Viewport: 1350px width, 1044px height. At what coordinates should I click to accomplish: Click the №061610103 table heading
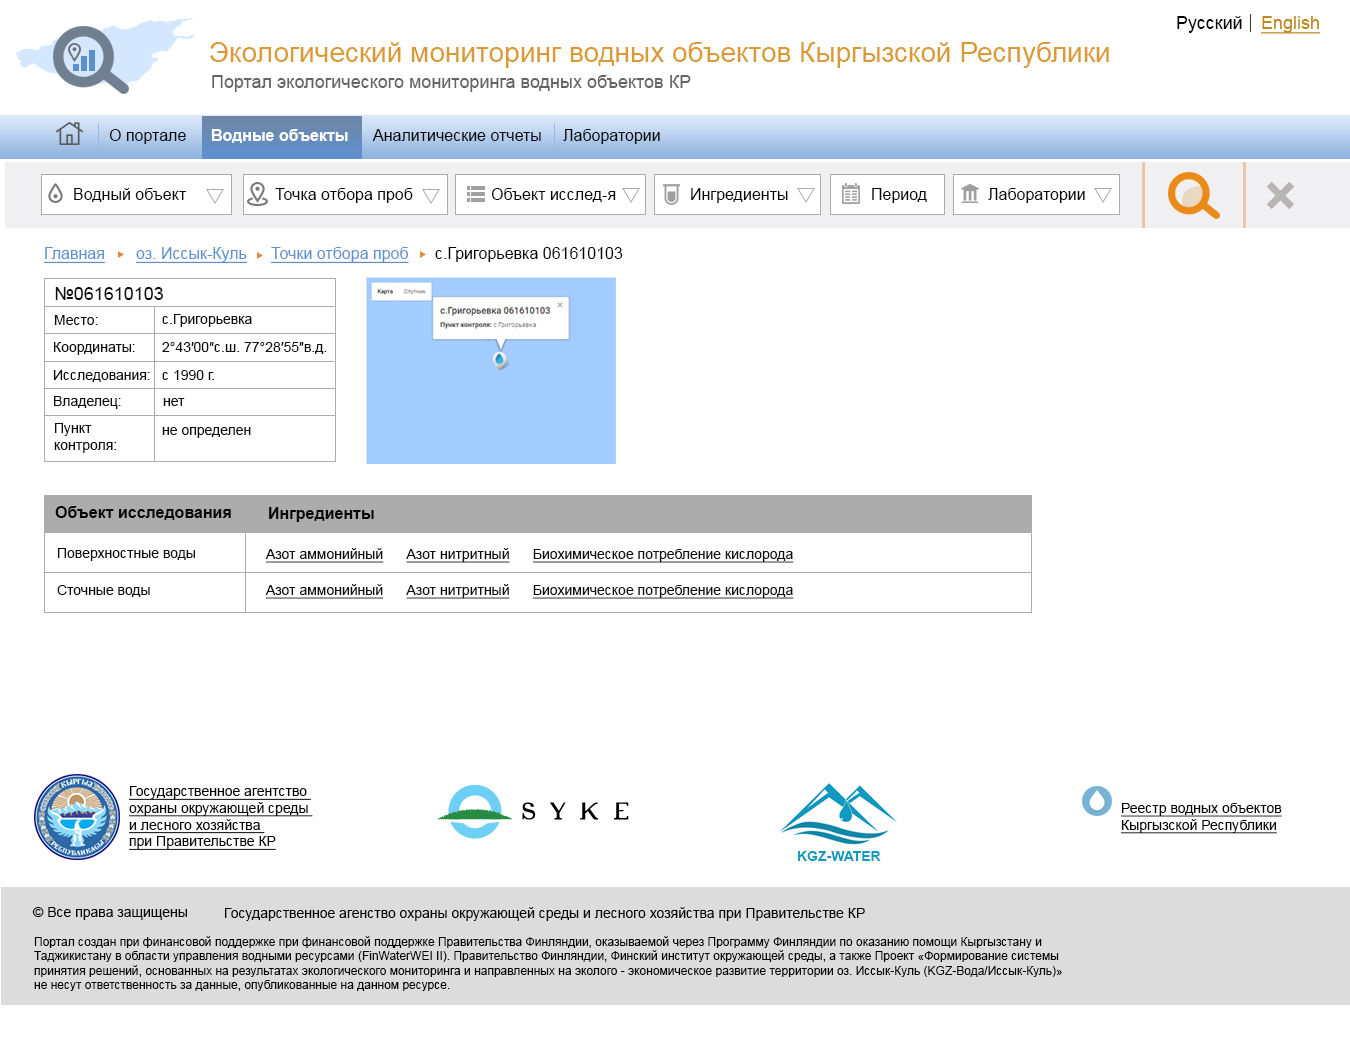[x=109, y=294]
